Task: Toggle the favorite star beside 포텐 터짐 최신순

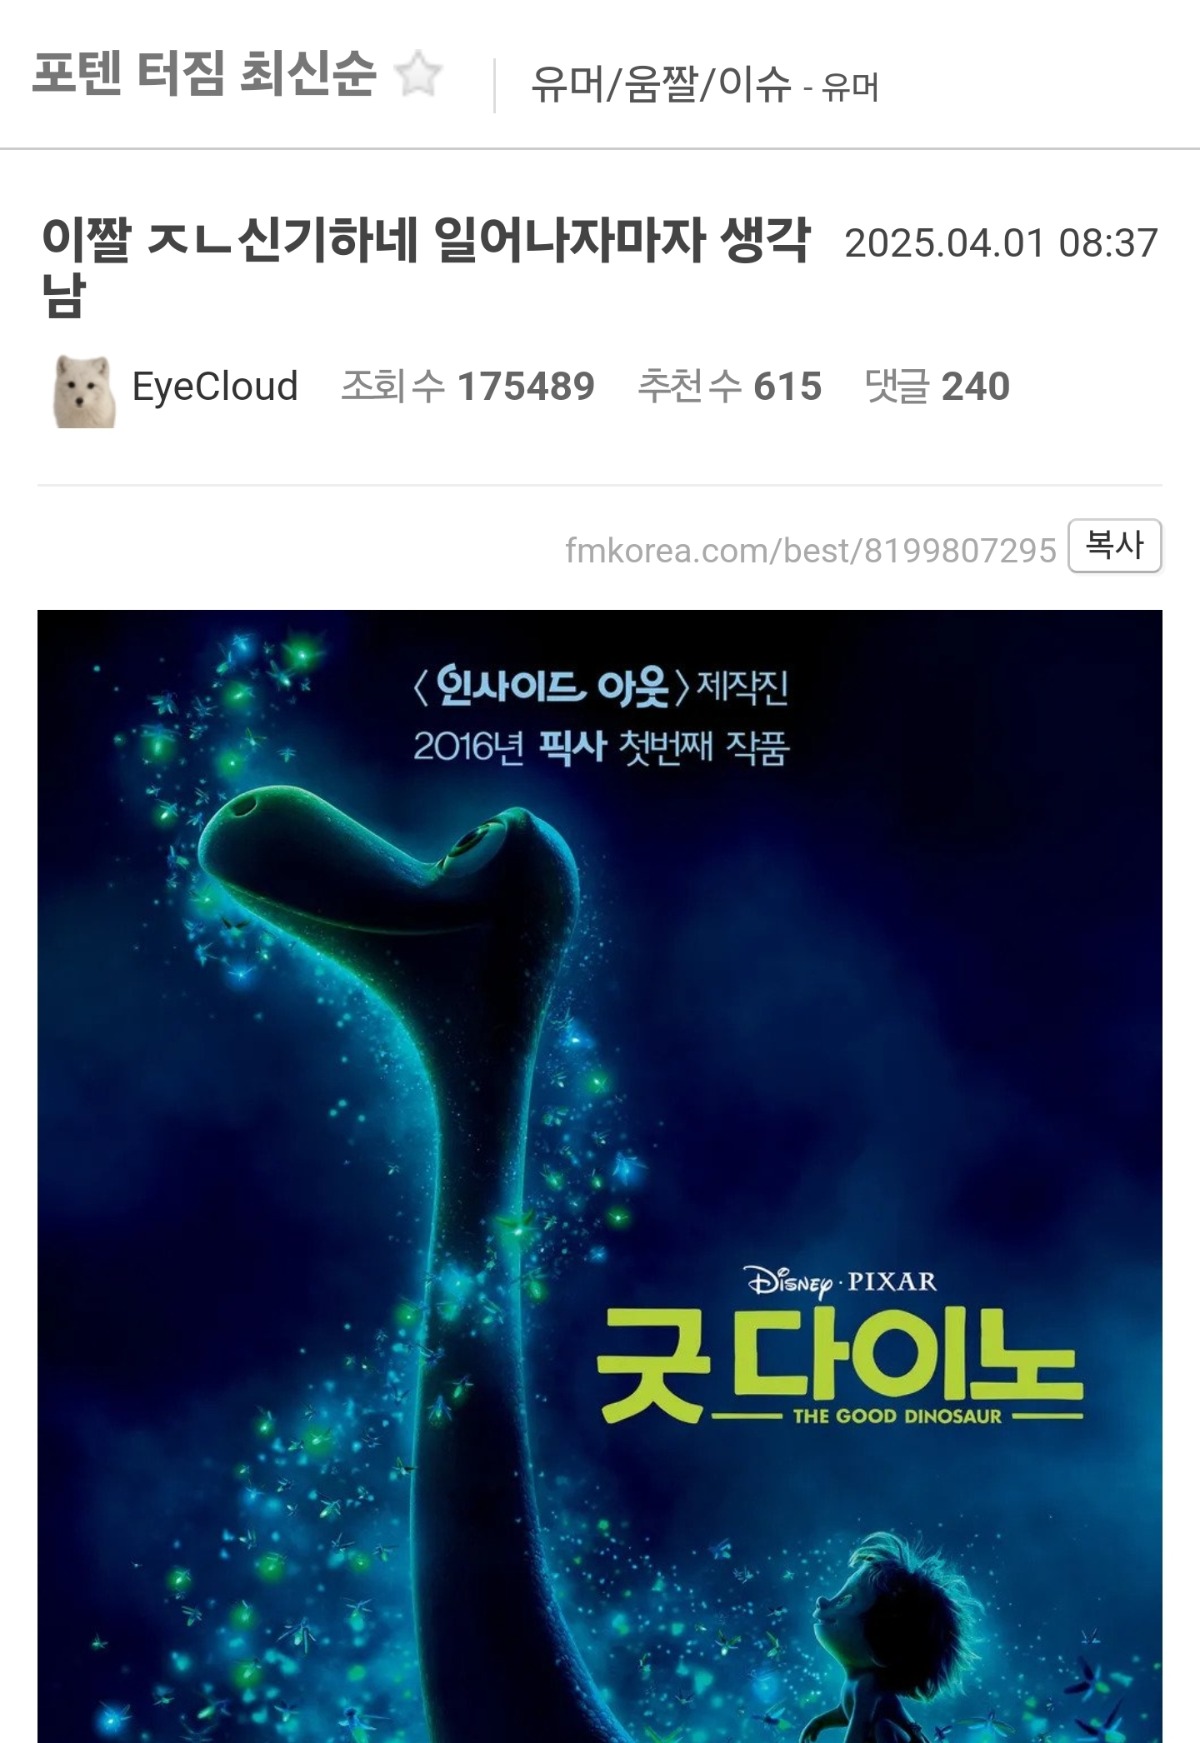Action: pos(418,76)
